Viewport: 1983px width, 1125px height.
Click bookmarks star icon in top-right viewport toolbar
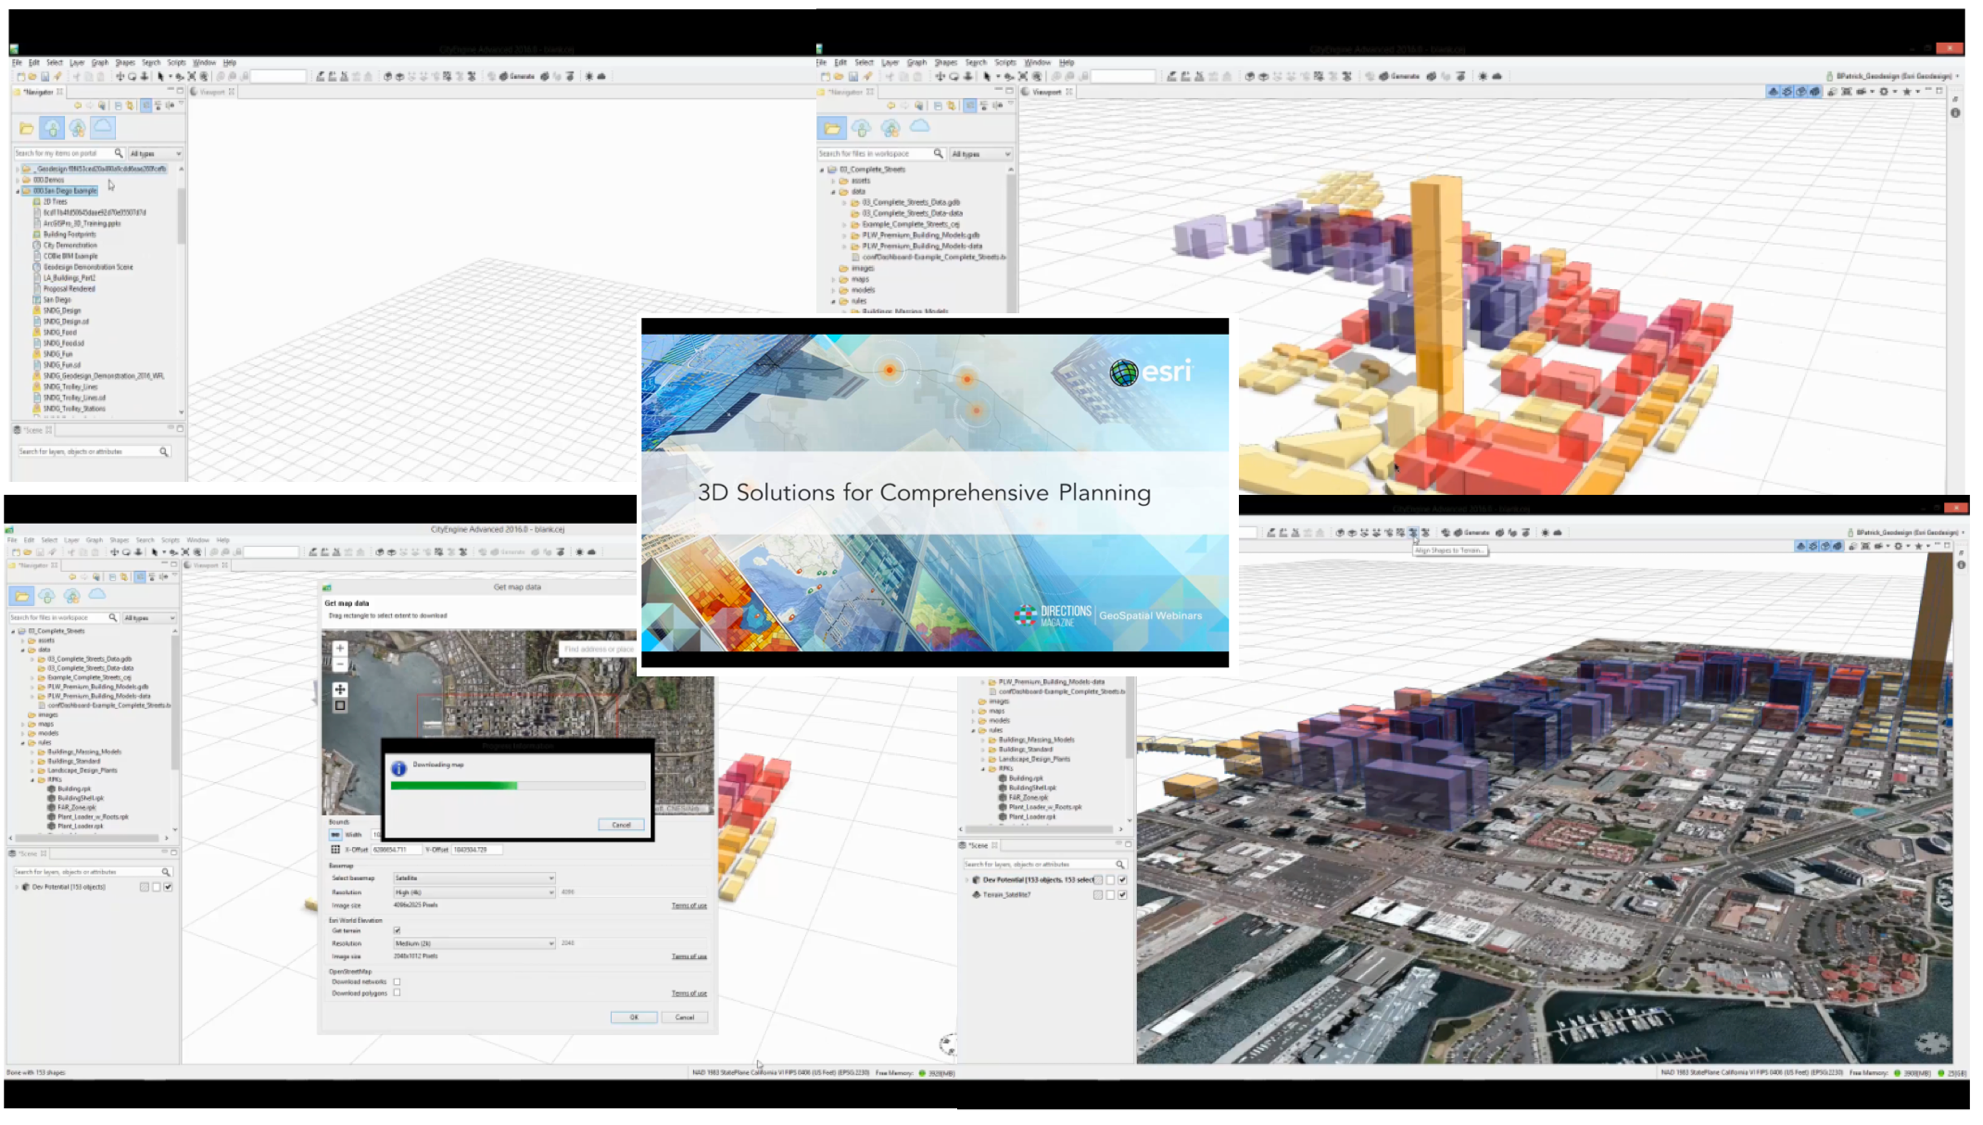tap(1906, 91)
